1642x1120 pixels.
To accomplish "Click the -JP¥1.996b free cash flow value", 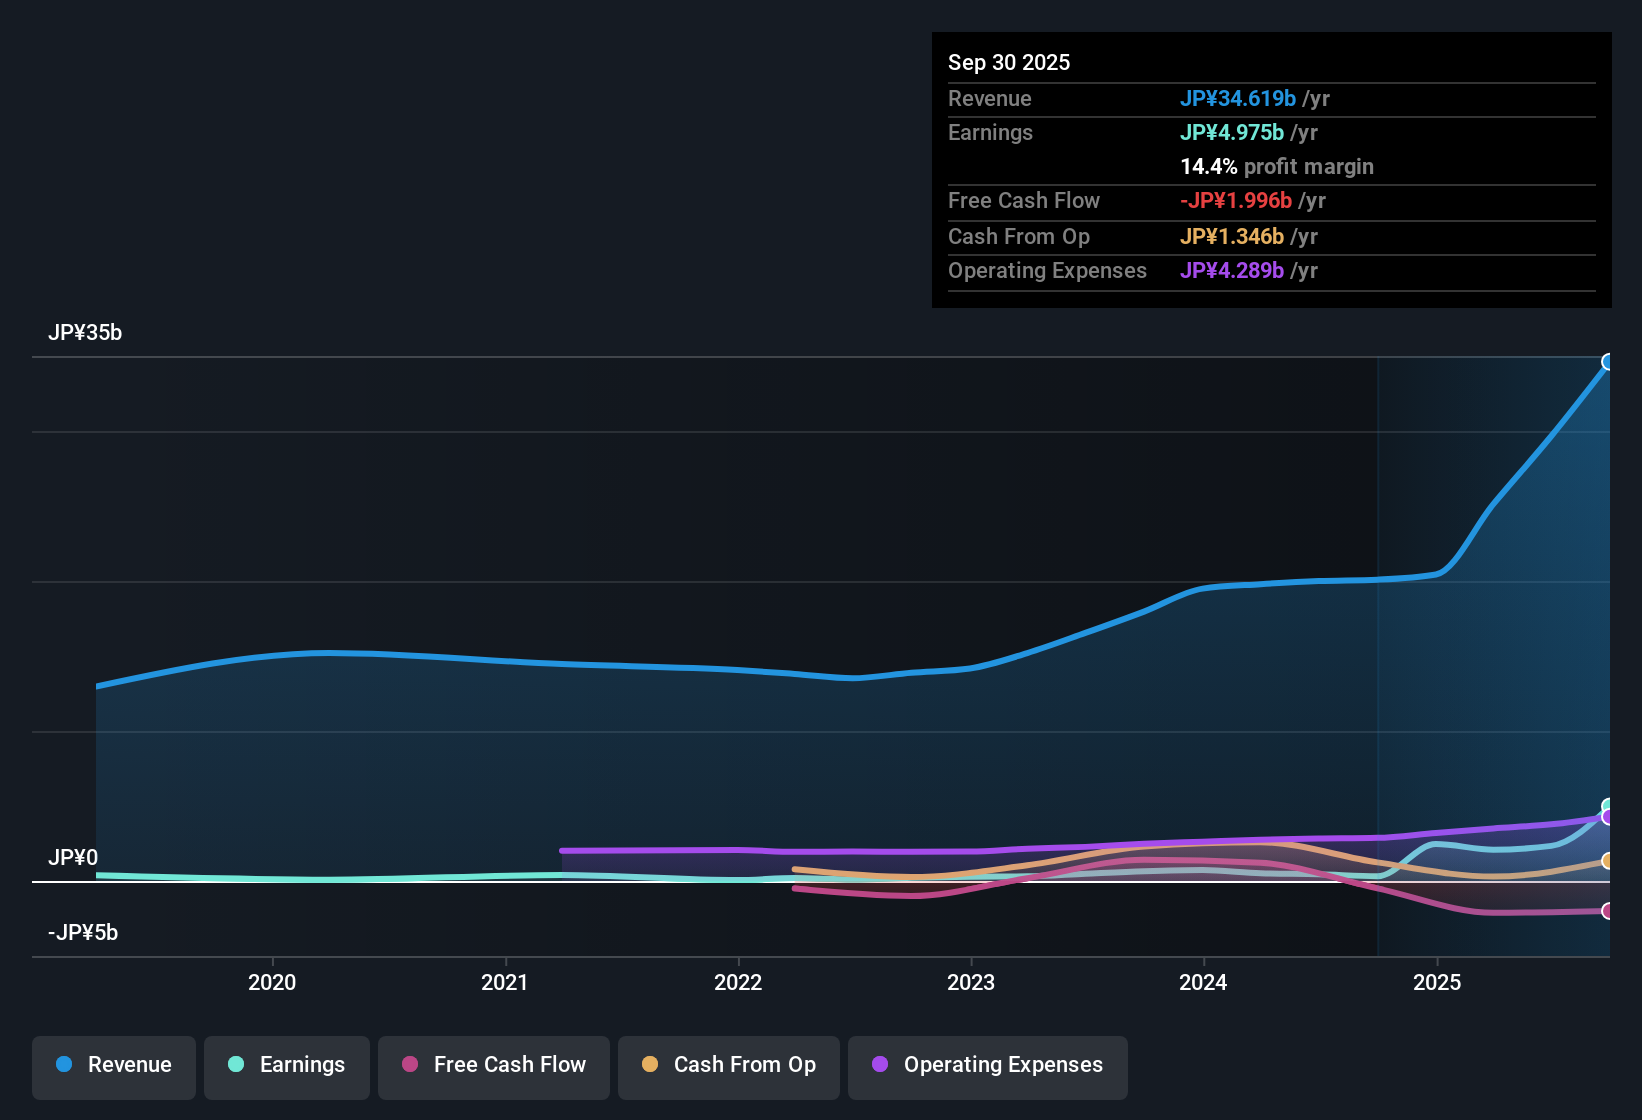I will 1236,200.
